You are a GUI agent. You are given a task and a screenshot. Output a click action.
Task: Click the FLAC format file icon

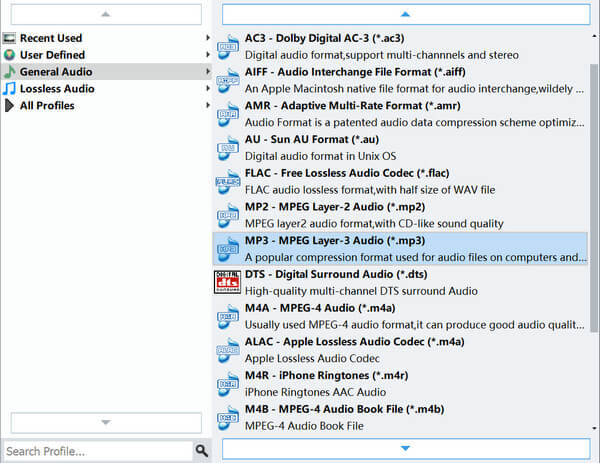[x=228, y=181]
